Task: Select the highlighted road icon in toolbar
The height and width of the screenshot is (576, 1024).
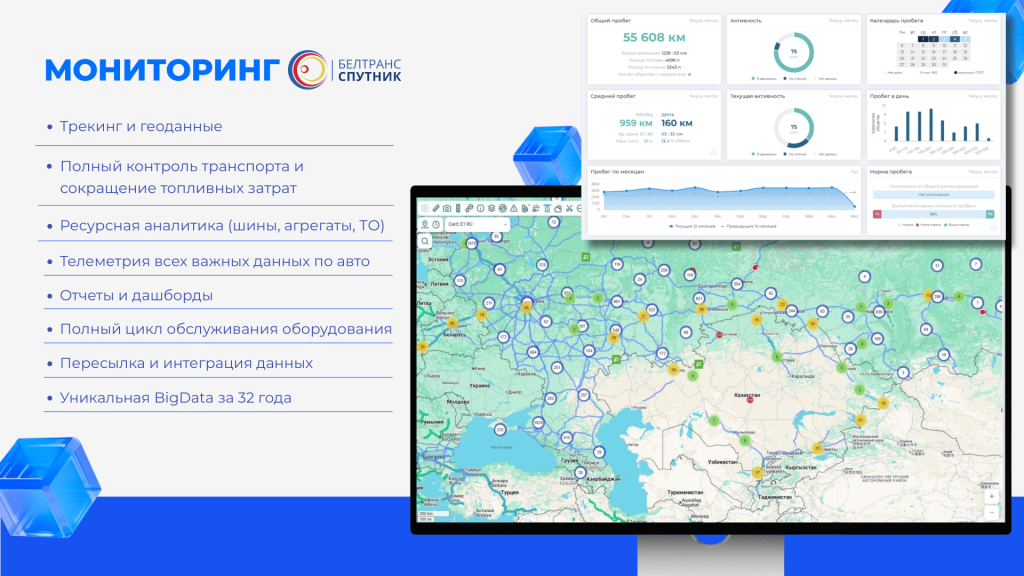Action: coord(547,208)
